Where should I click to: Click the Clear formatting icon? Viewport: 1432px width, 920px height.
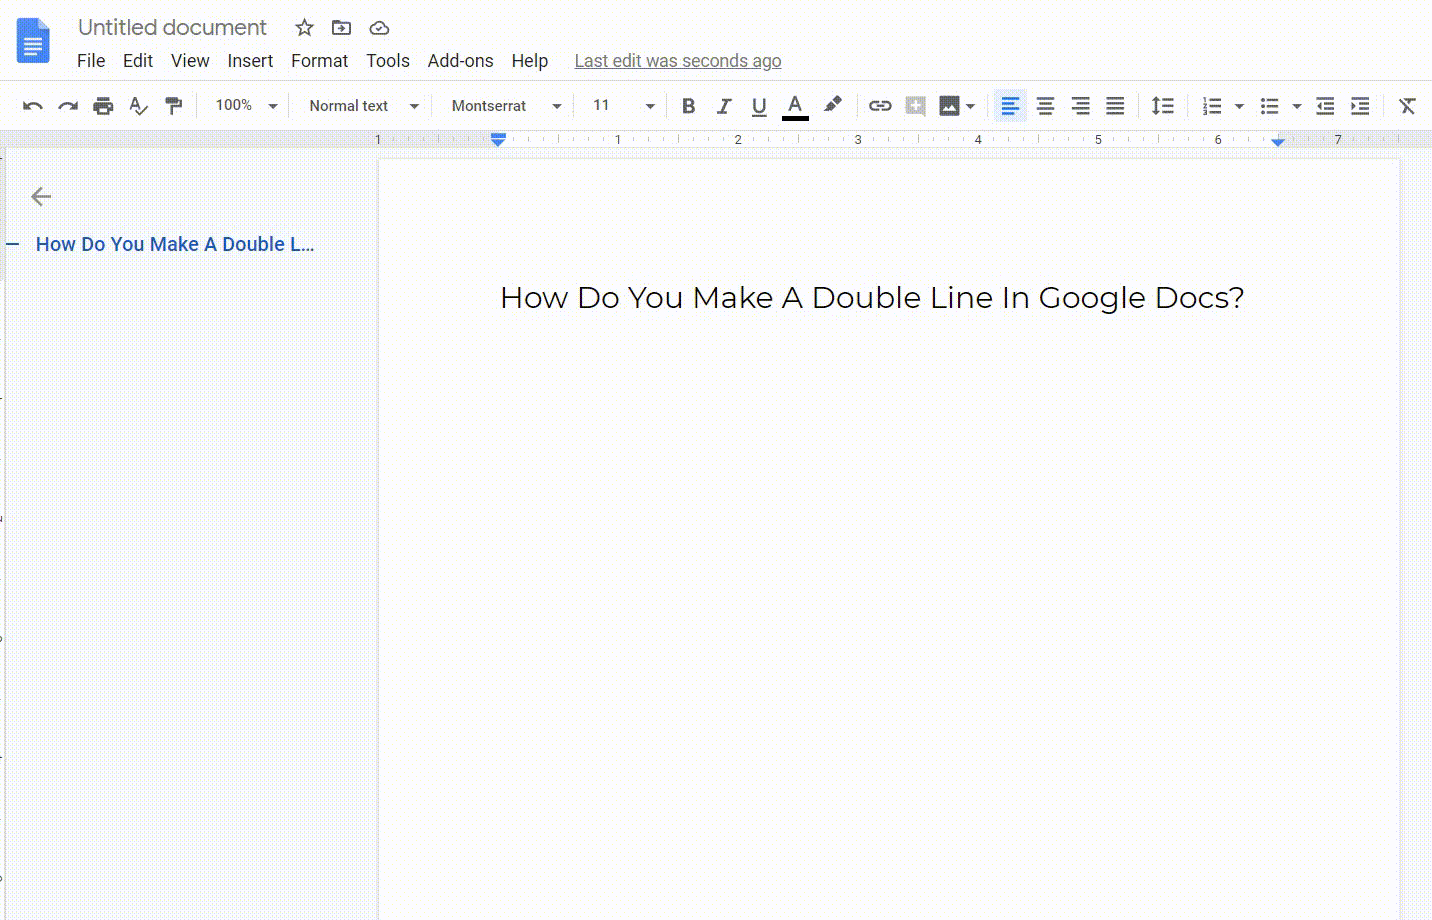click(x=1407, y=106)
